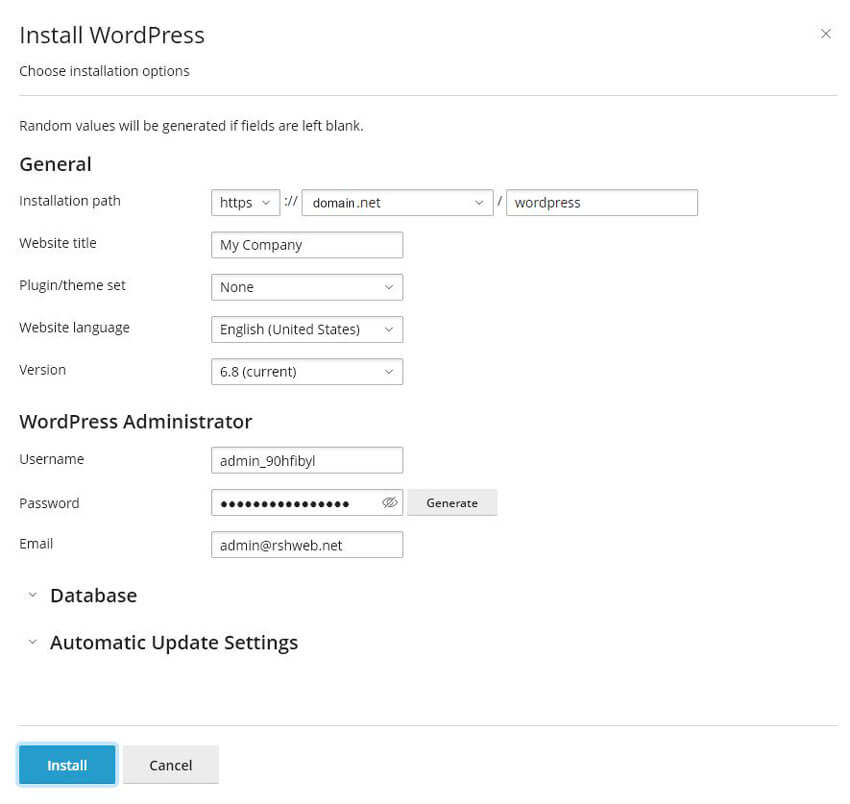This screenshot has width=850, height=804.
Task: Click the wordpress installation path field
Action: point(601,202)
